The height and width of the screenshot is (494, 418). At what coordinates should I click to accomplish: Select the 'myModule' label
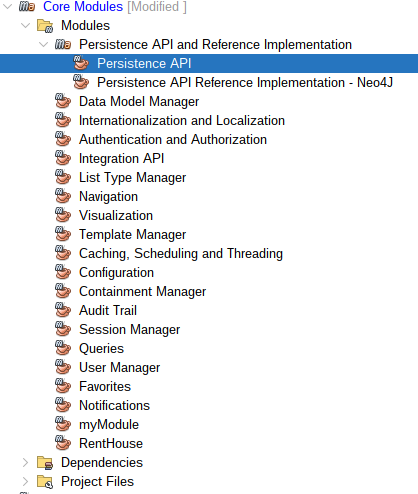click(109, 425)
